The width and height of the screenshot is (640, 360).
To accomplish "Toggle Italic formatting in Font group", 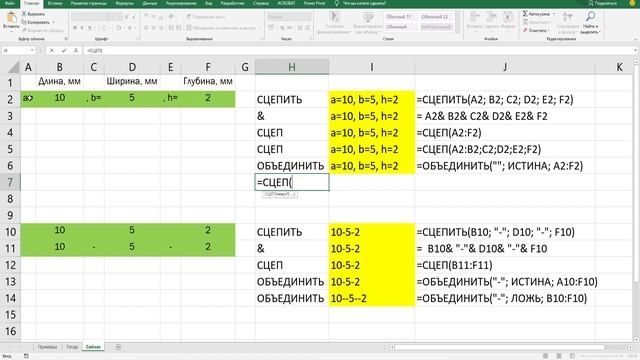I will click(82, 28).
